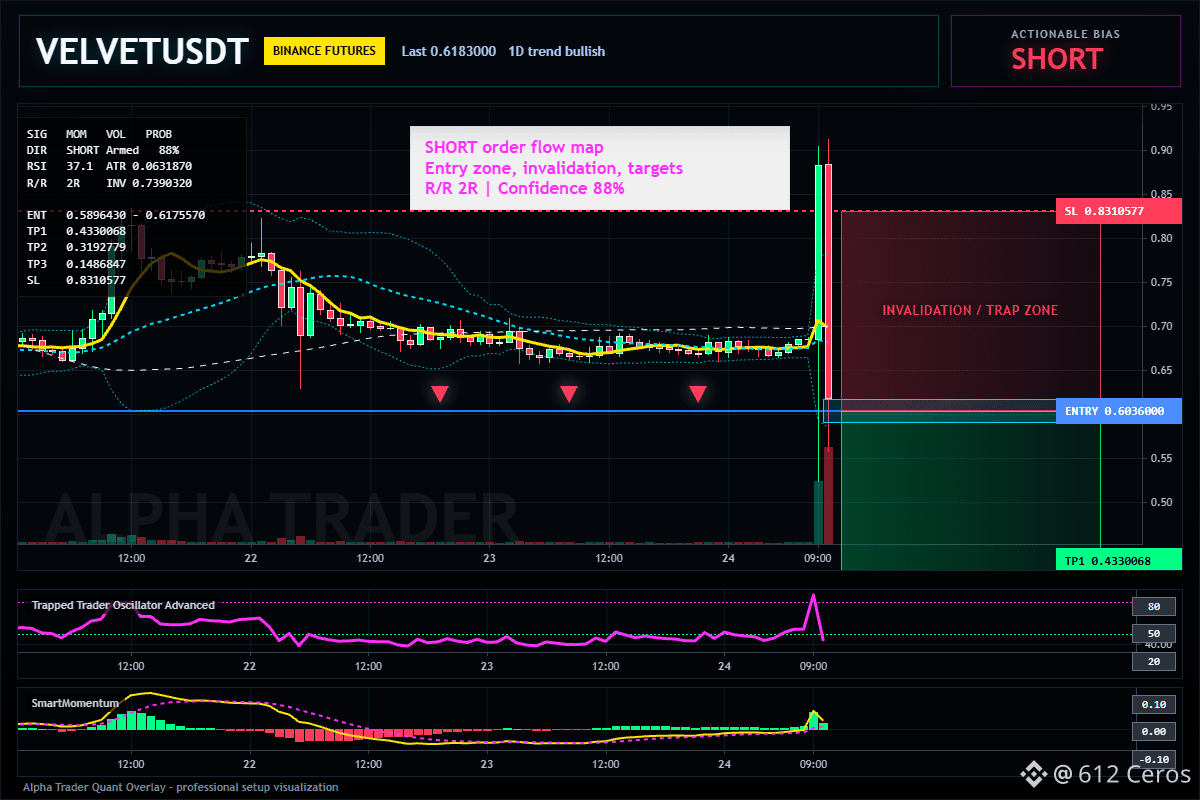Click the 09:00 time label under main chart
This screenshot has height=800, width=1200.
[x=818, y=558]
